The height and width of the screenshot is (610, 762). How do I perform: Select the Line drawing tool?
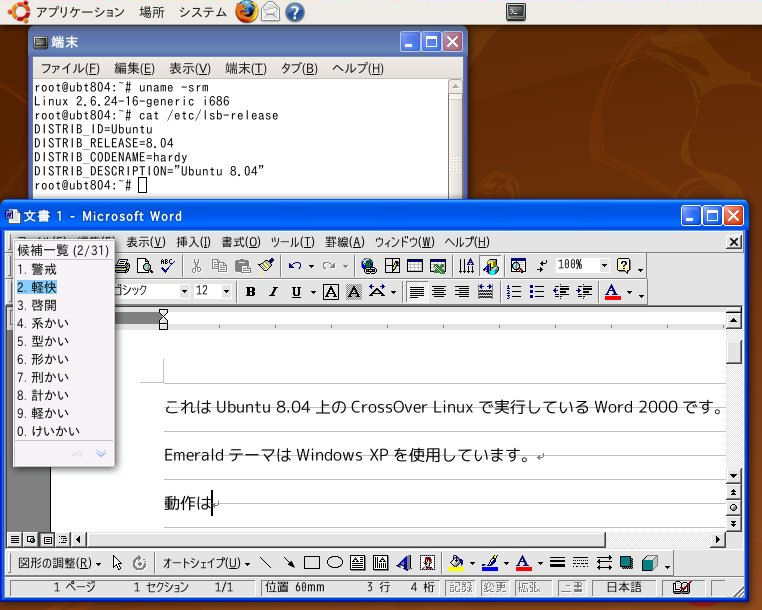265,563
